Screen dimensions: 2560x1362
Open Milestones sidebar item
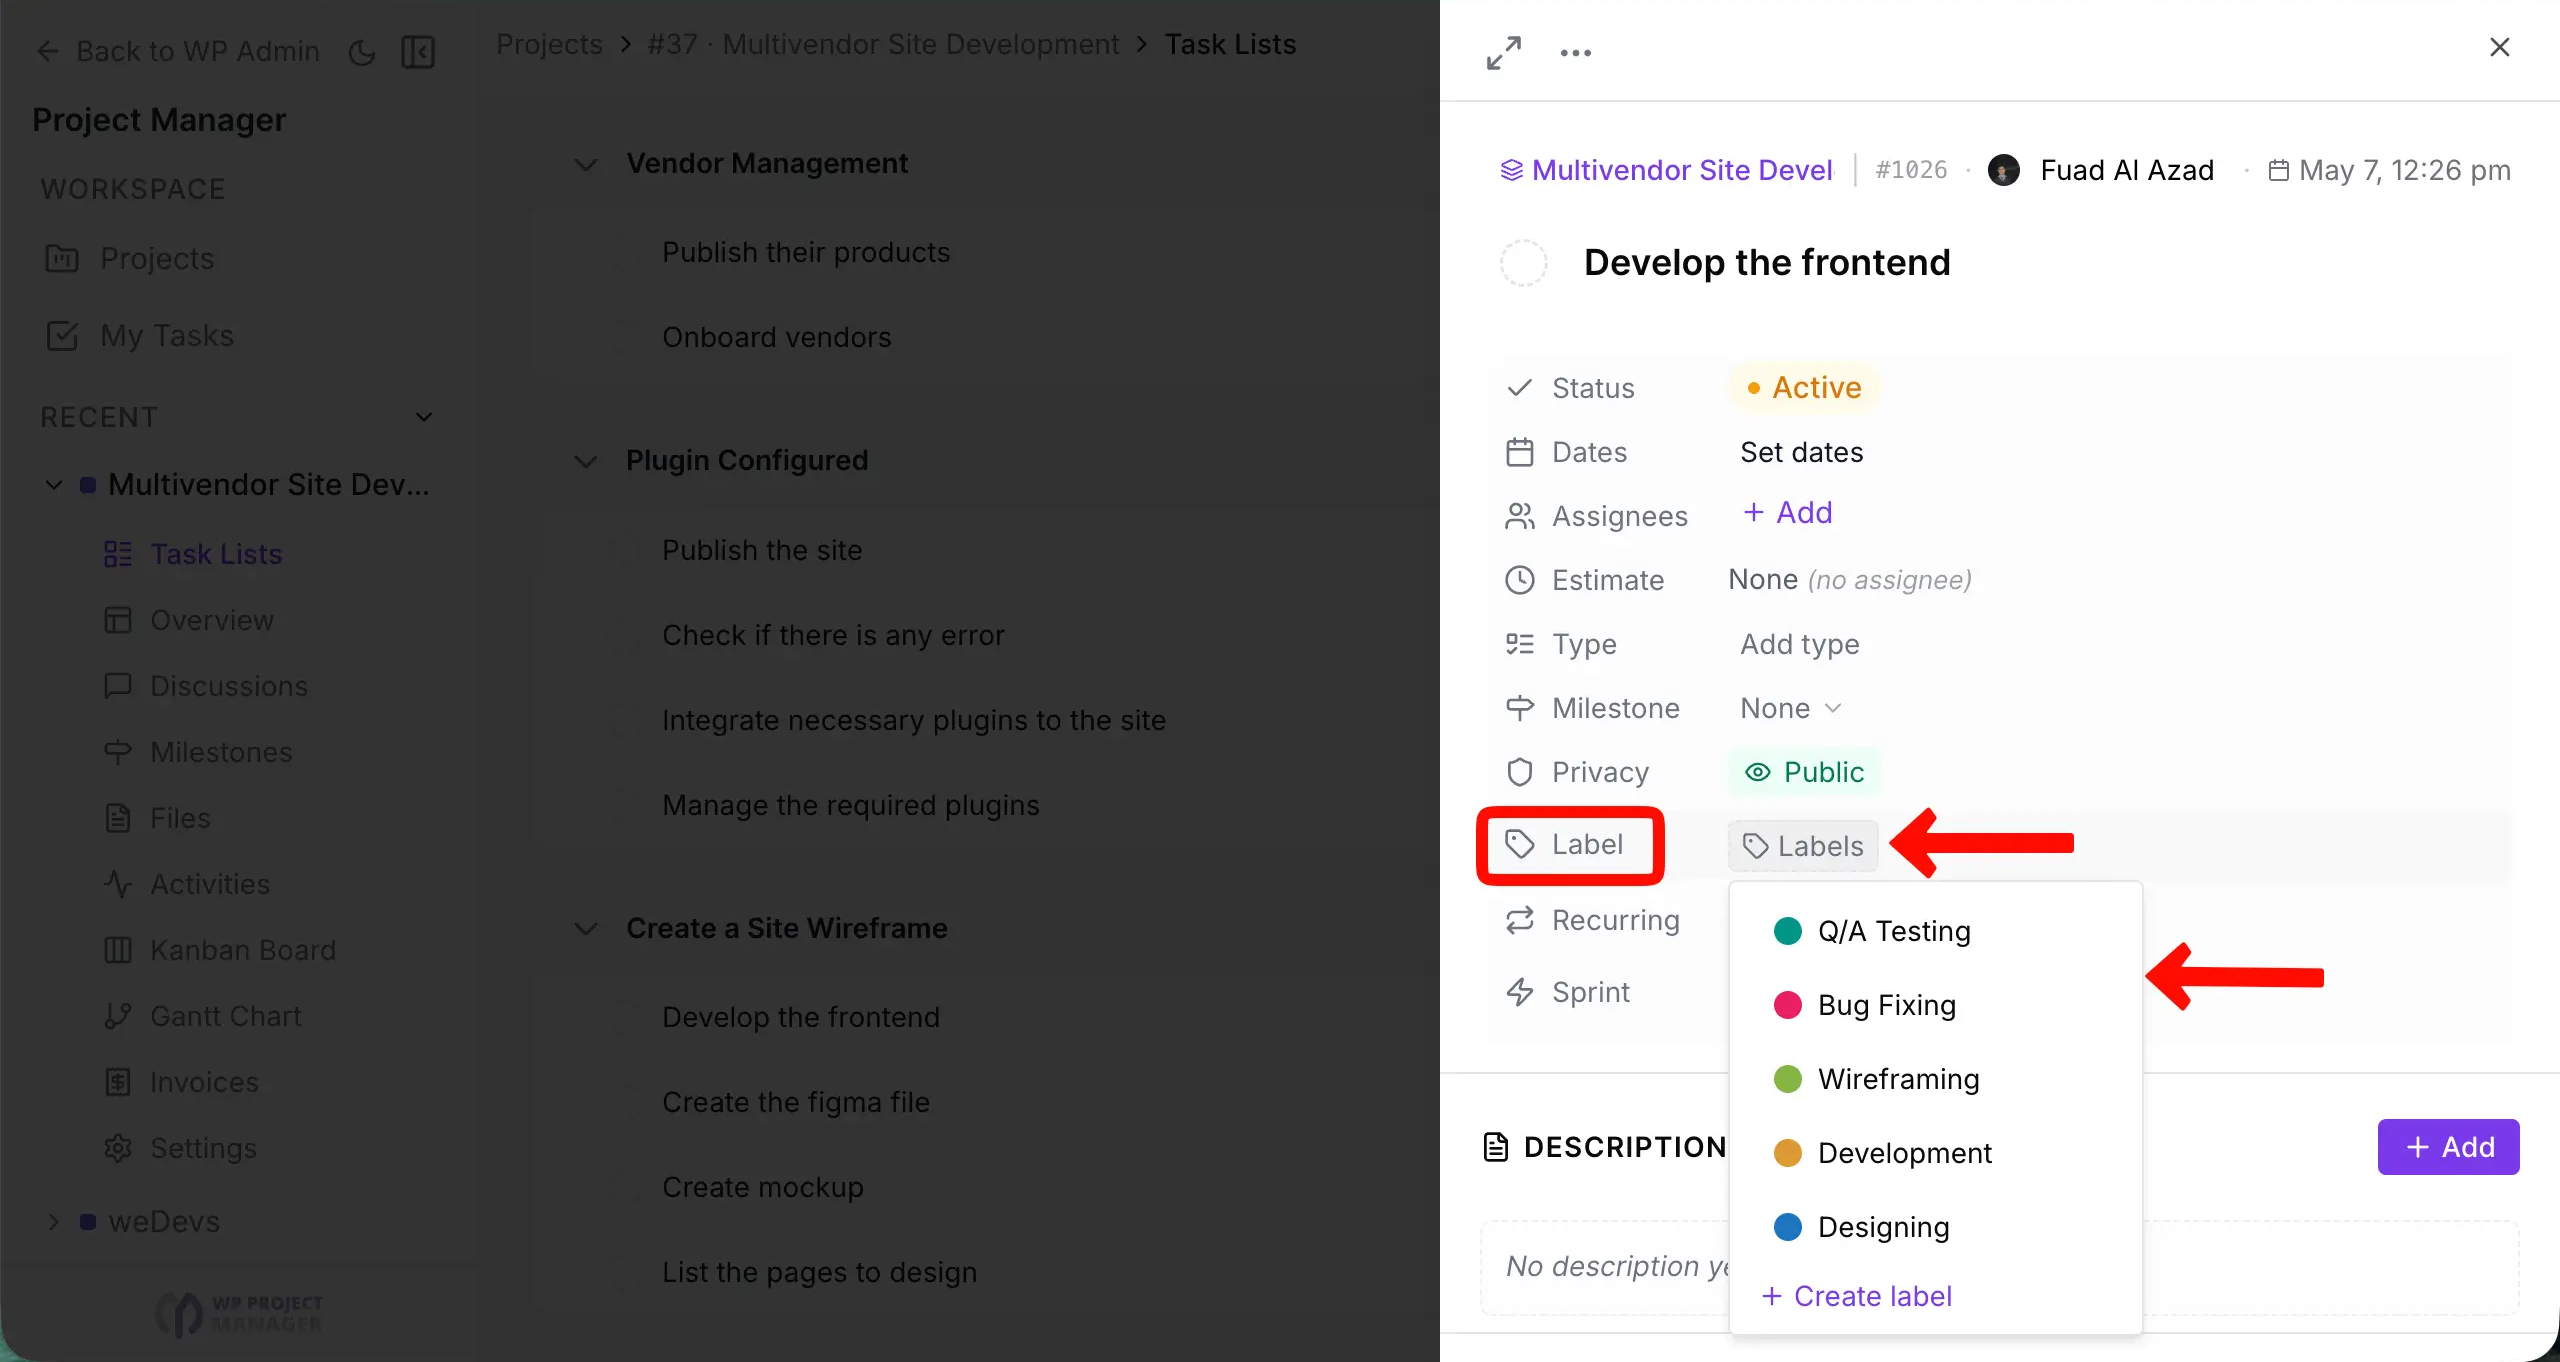[198, 752]
